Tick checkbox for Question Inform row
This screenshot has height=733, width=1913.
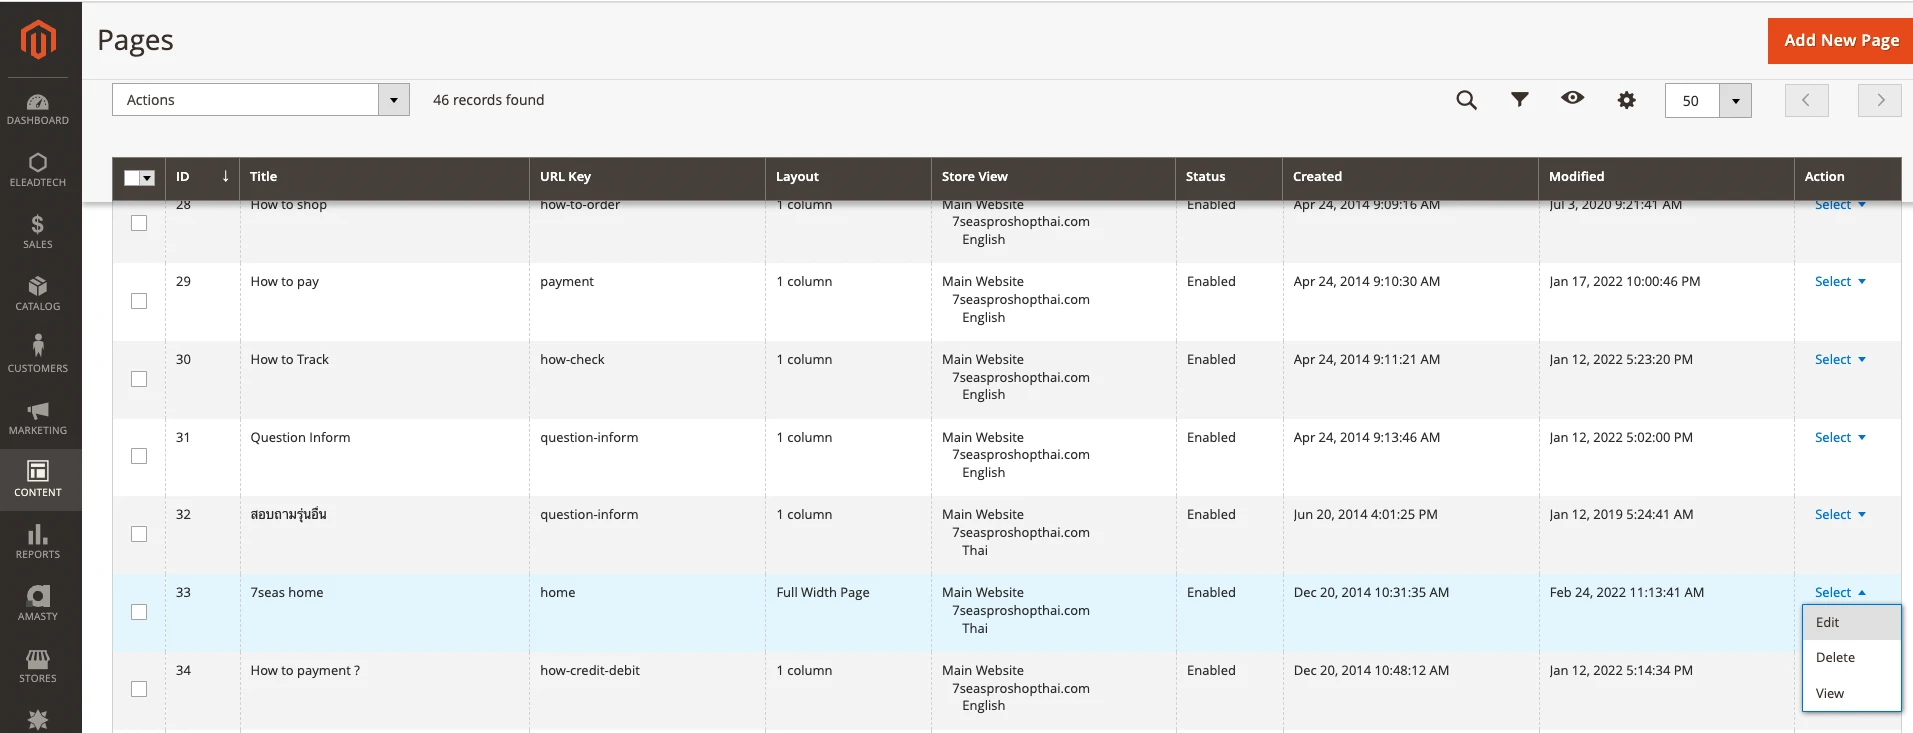pos(139,456)
